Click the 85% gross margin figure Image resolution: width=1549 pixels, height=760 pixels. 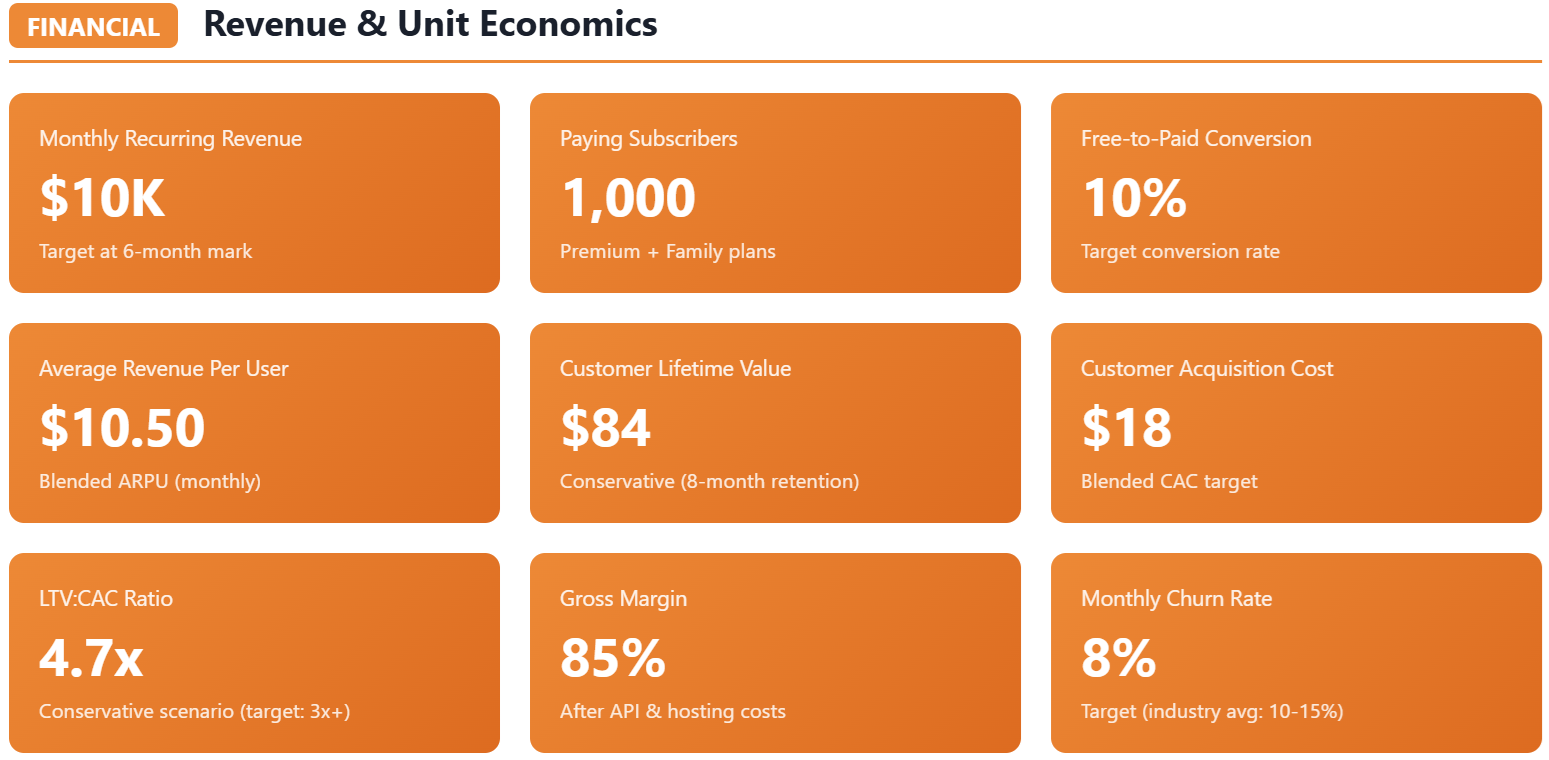click(612, 657)
